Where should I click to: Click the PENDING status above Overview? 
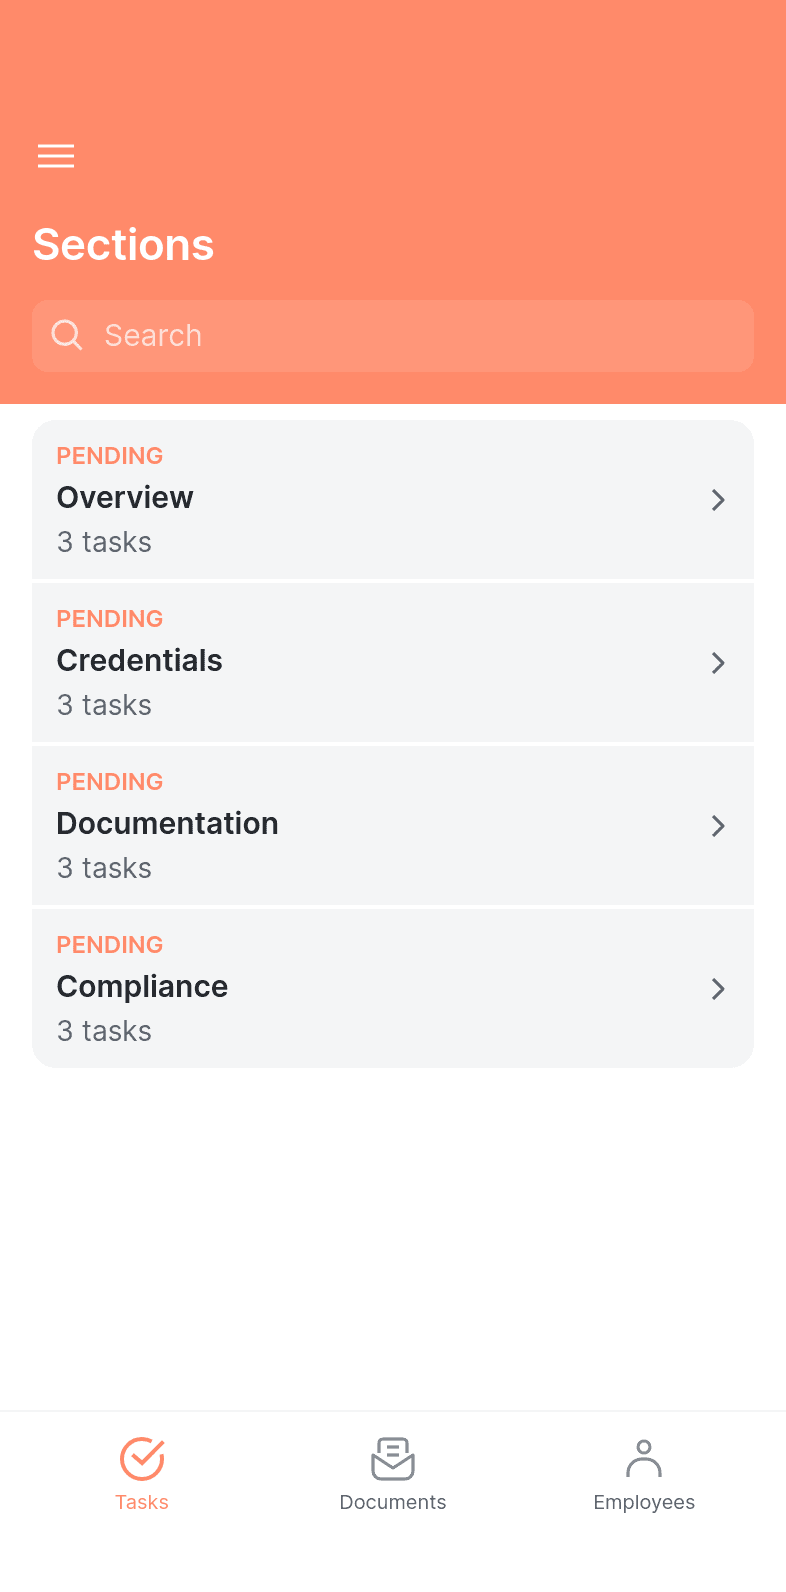(x=110, y=456)
